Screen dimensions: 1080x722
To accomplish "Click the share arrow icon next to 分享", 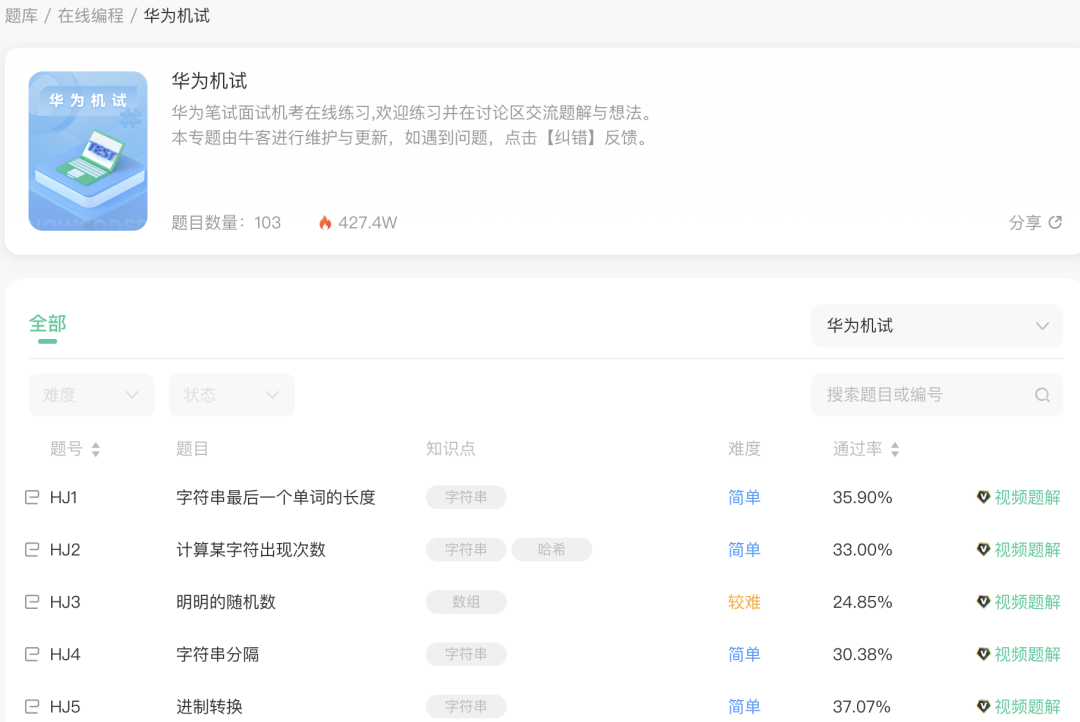I will (x=1055, y=223).
